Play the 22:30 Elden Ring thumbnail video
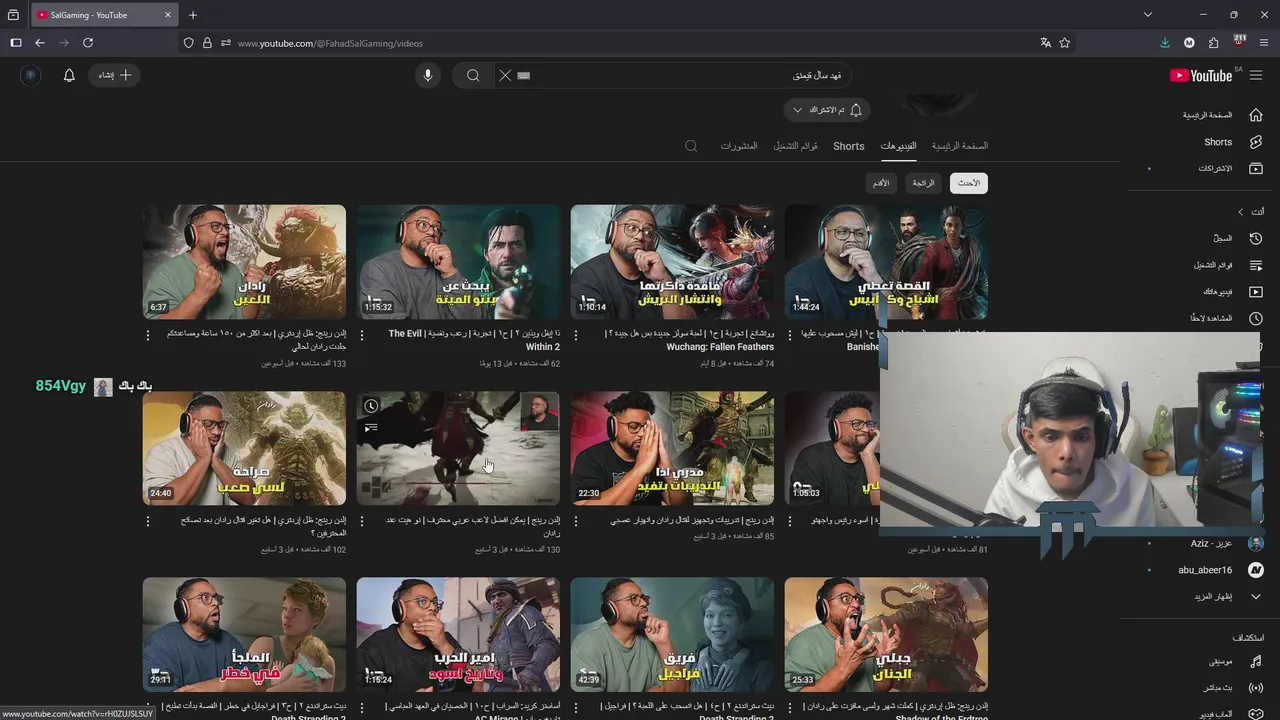 pos(672,448)
